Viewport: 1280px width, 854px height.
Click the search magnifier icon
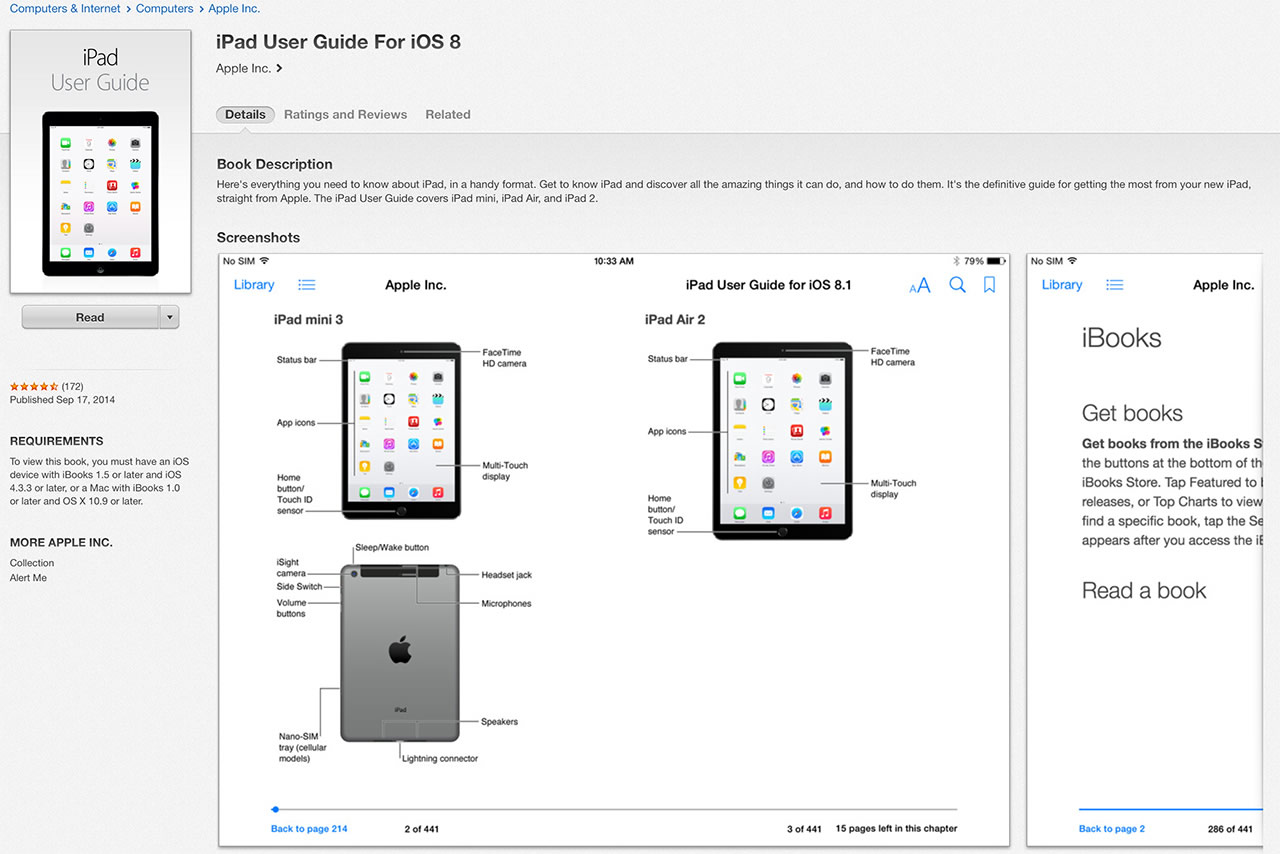957,285
